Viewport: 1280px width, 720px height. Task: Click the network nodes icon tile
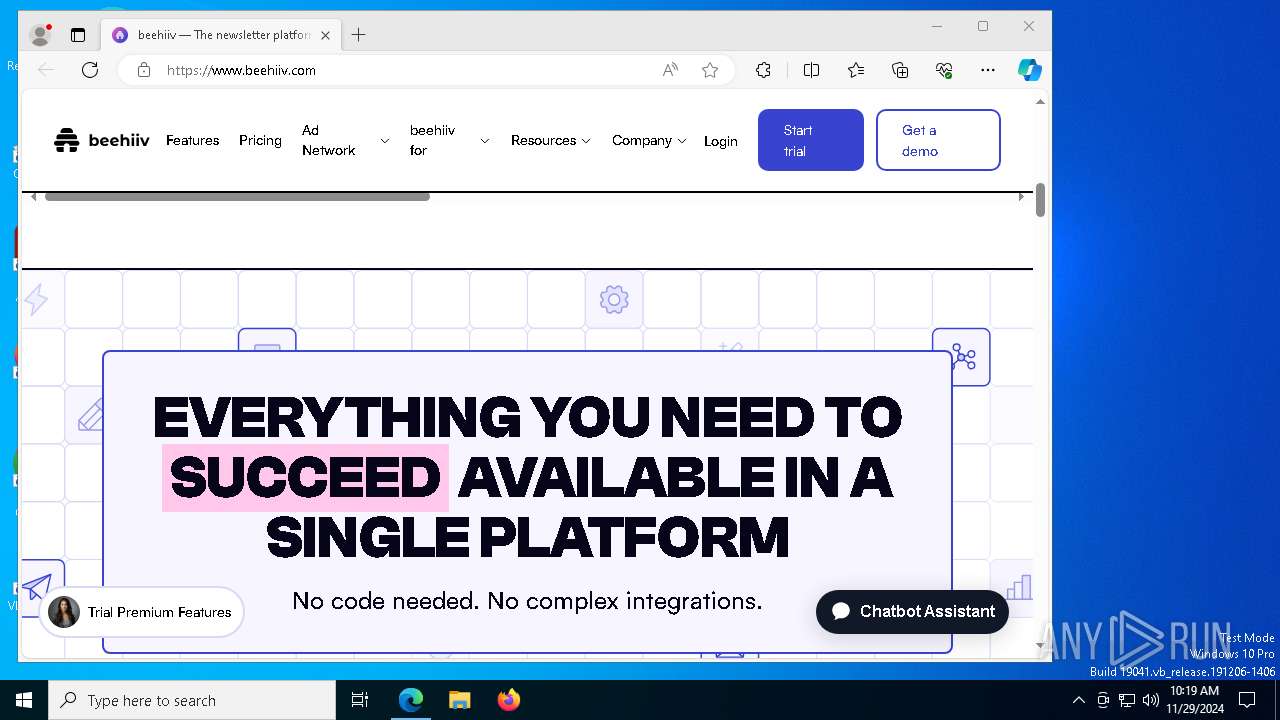click(x=962, y=357)
